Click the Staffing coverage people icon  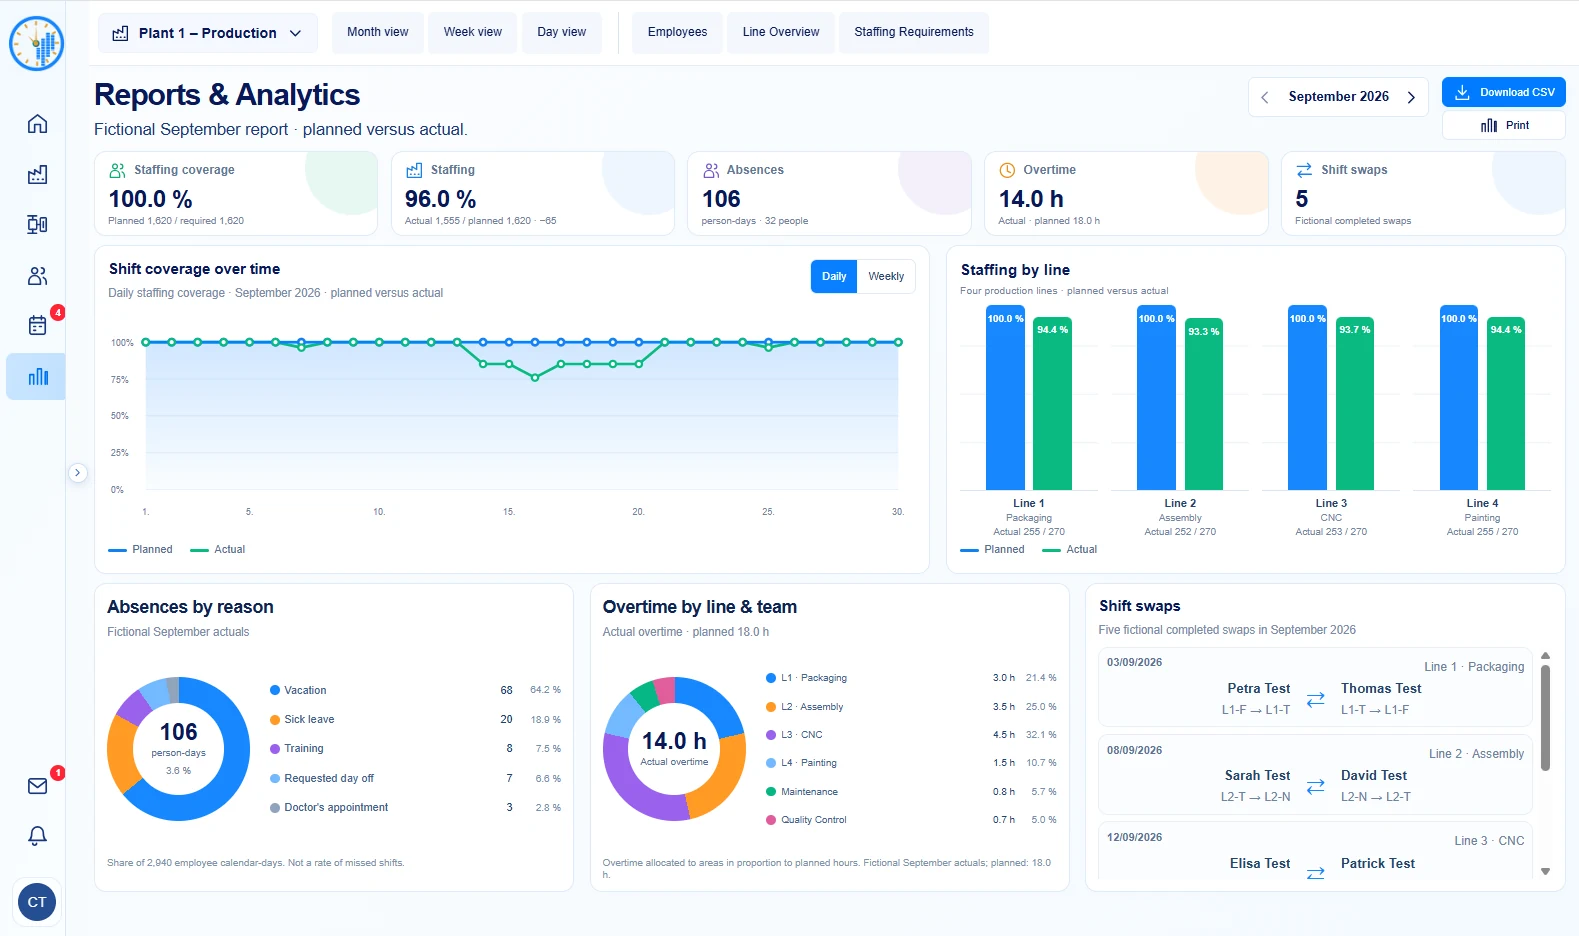[117, 170]
